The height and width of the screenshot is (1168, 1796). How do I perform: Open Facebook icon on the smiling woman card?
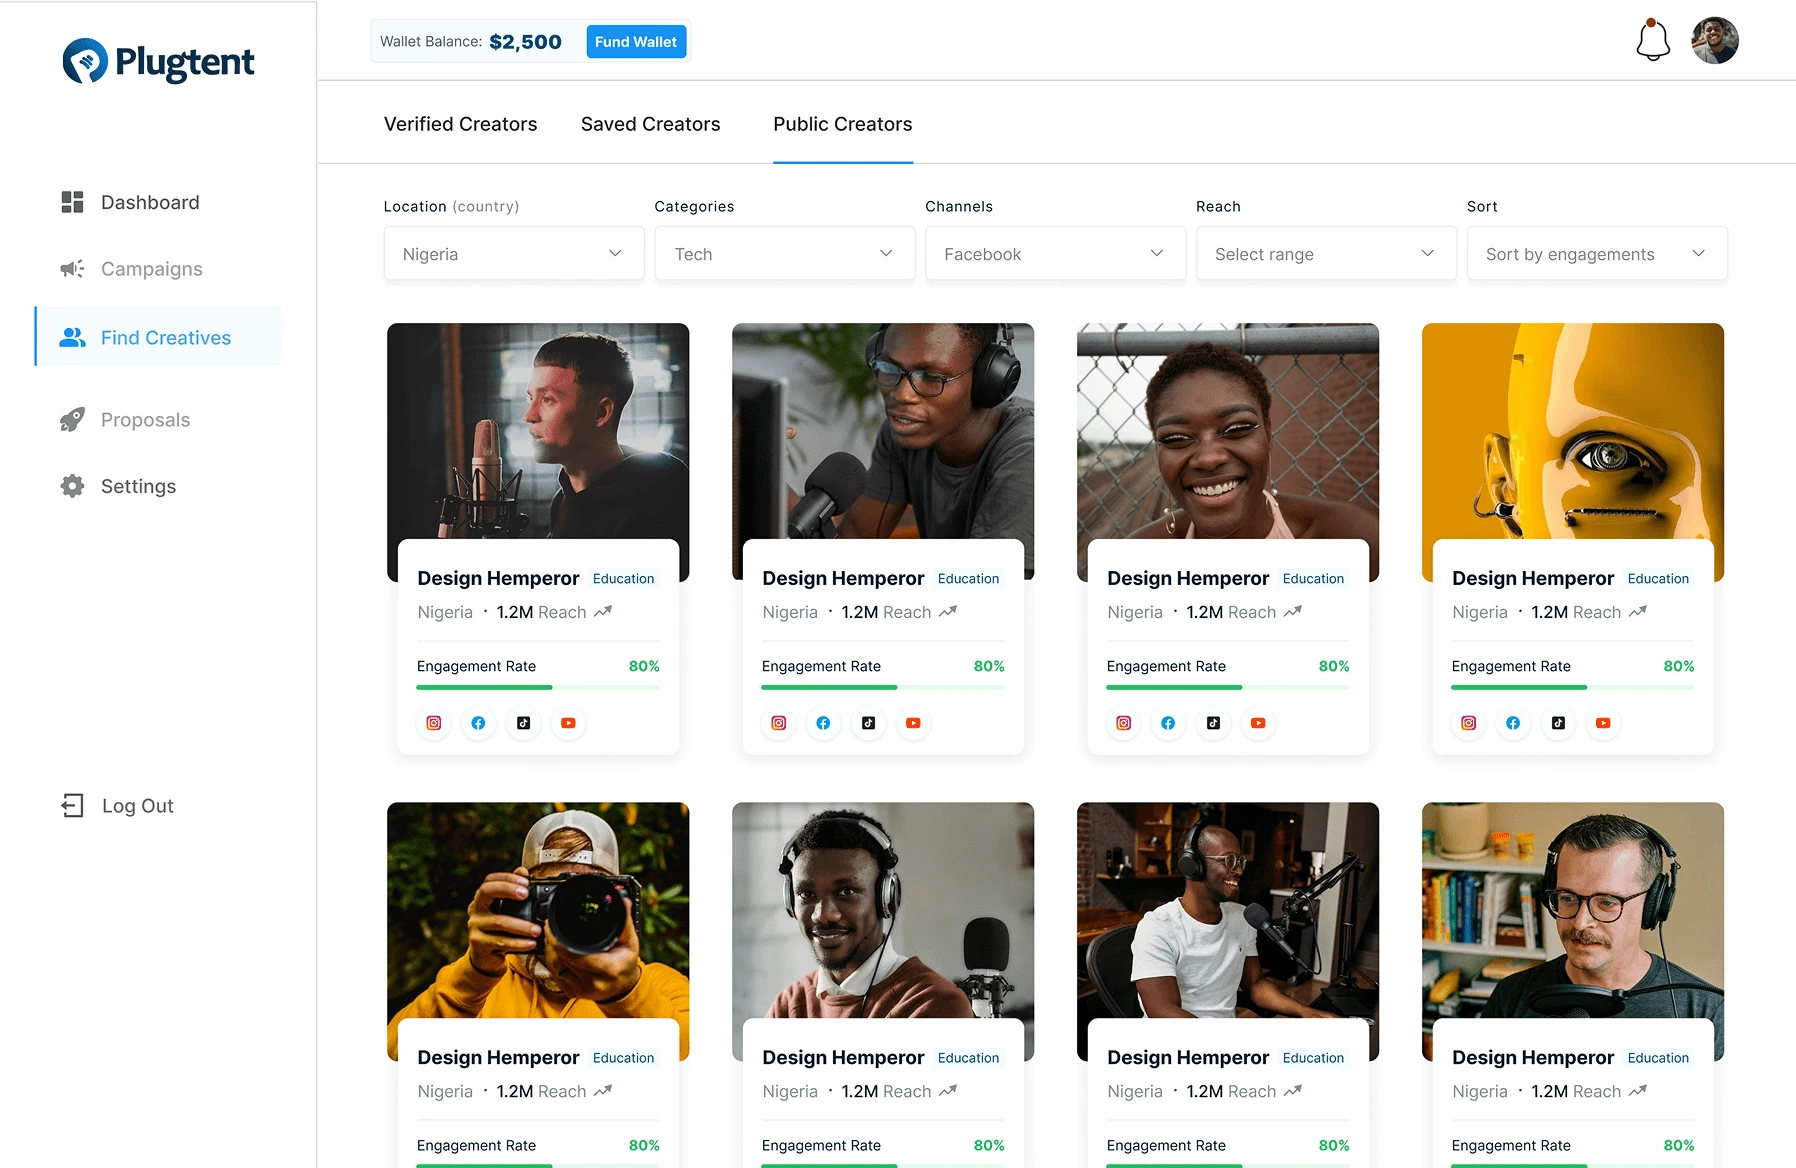[x=1168, y=723]
